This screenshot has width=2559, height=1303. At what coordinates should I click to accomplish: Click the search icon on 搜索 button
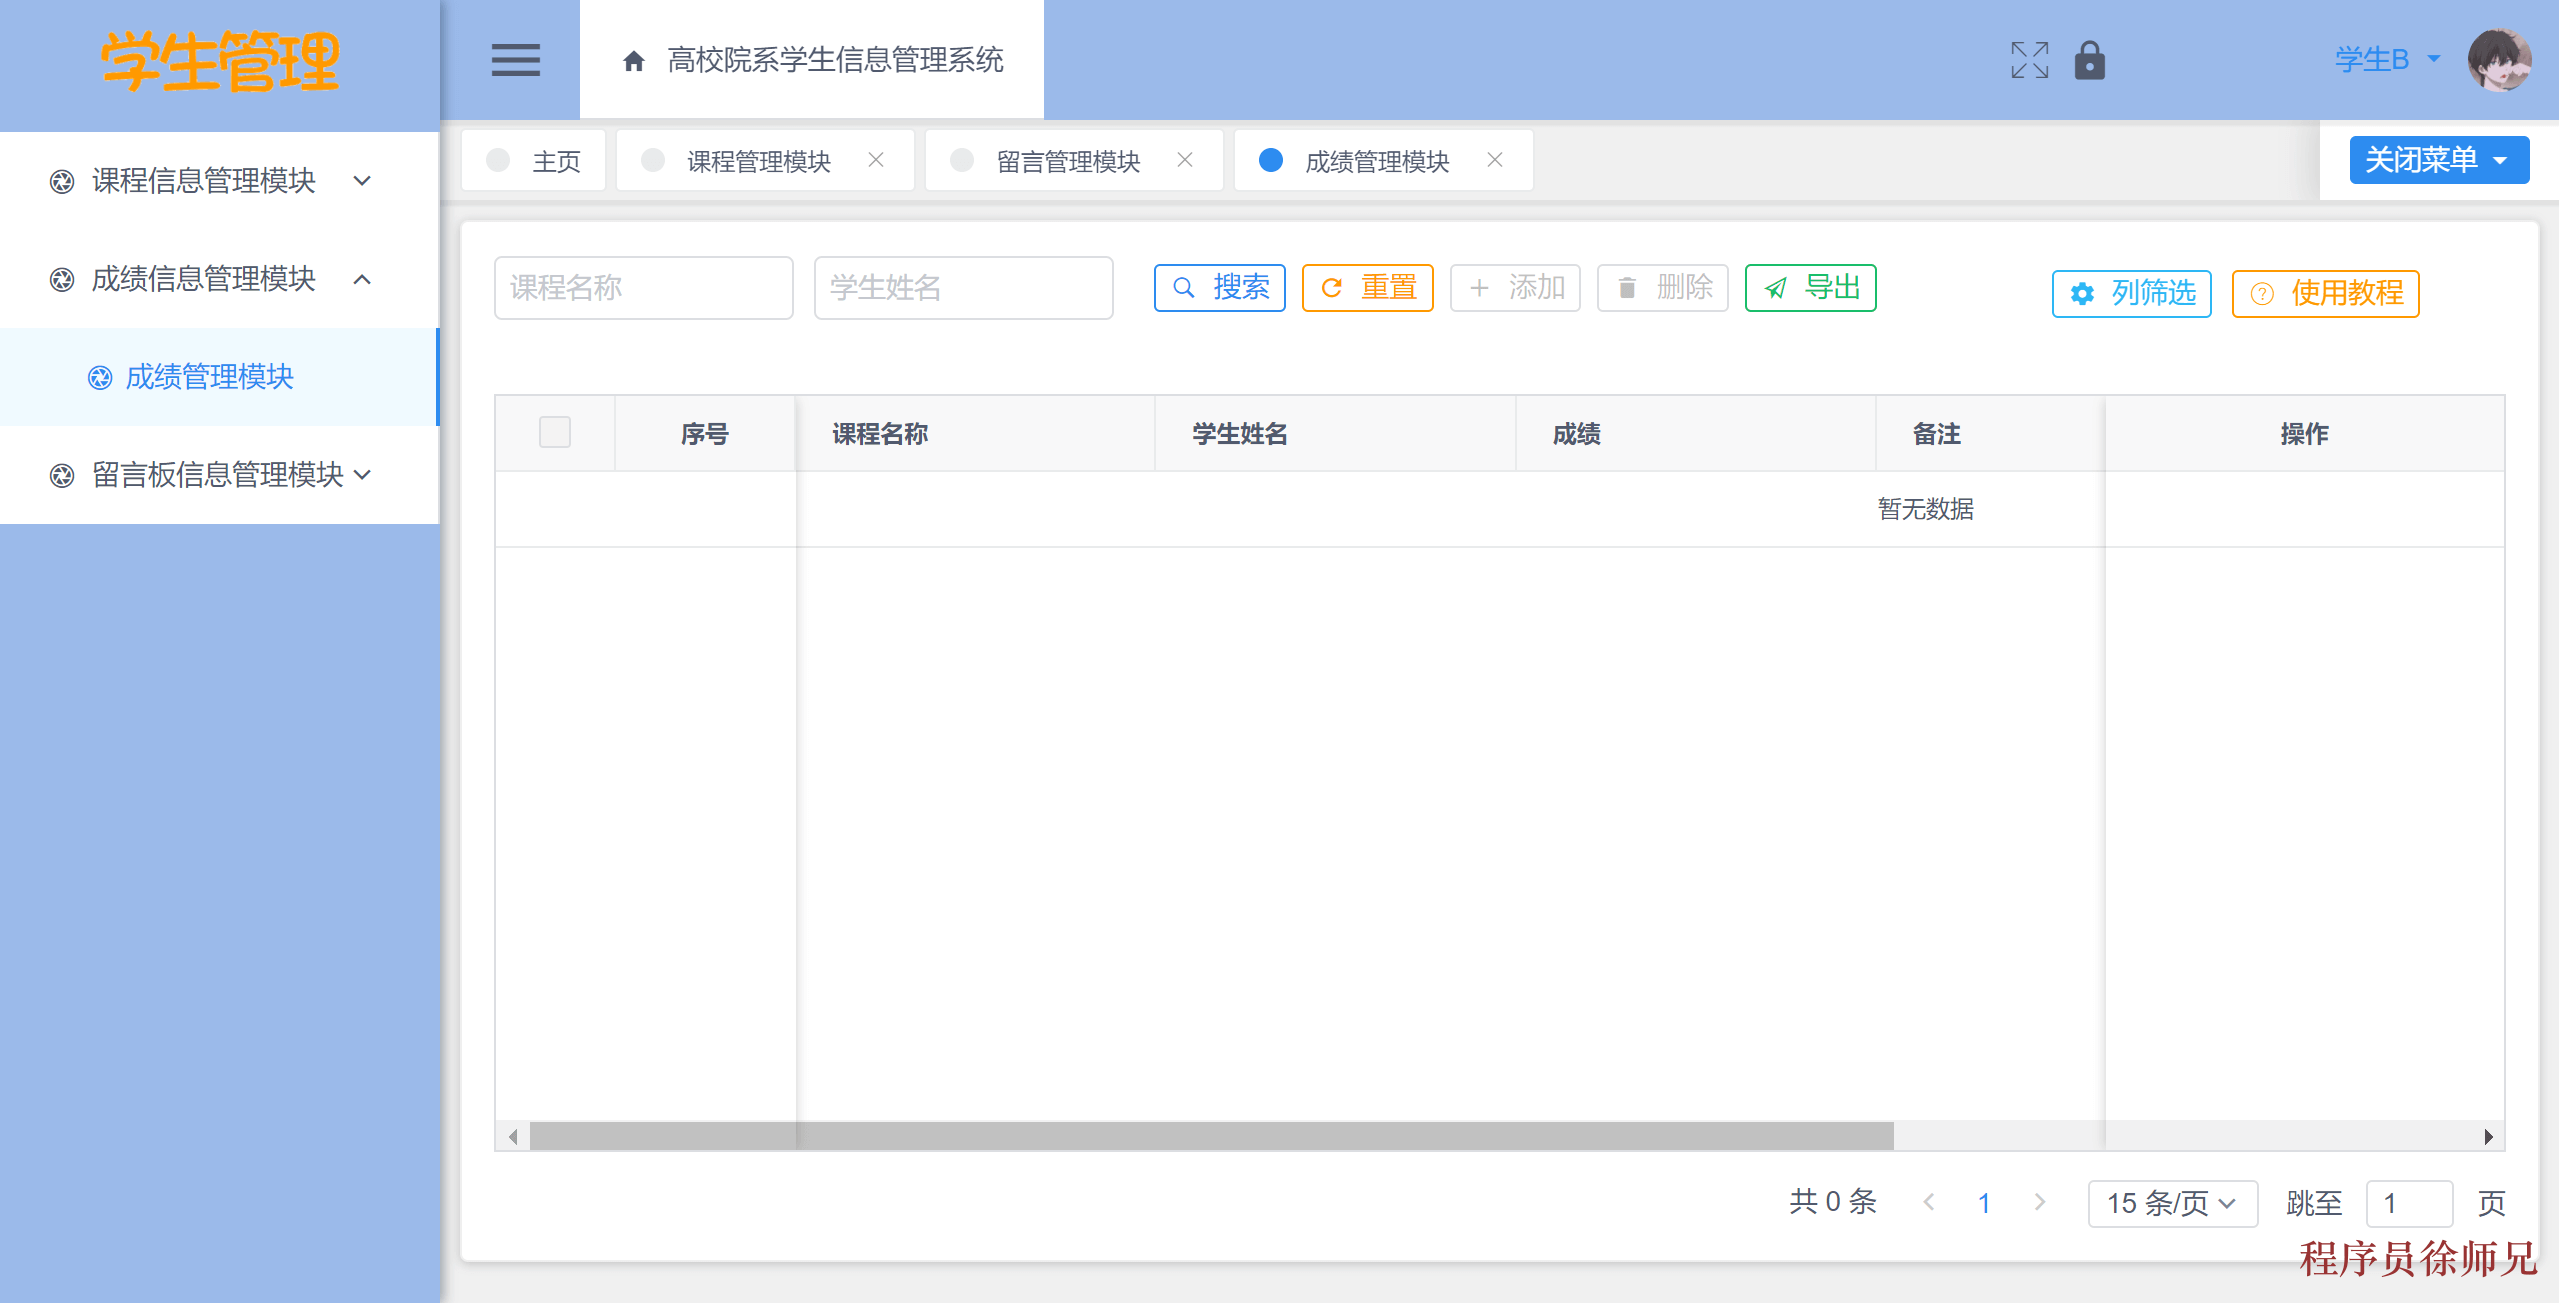(1183, 287)
